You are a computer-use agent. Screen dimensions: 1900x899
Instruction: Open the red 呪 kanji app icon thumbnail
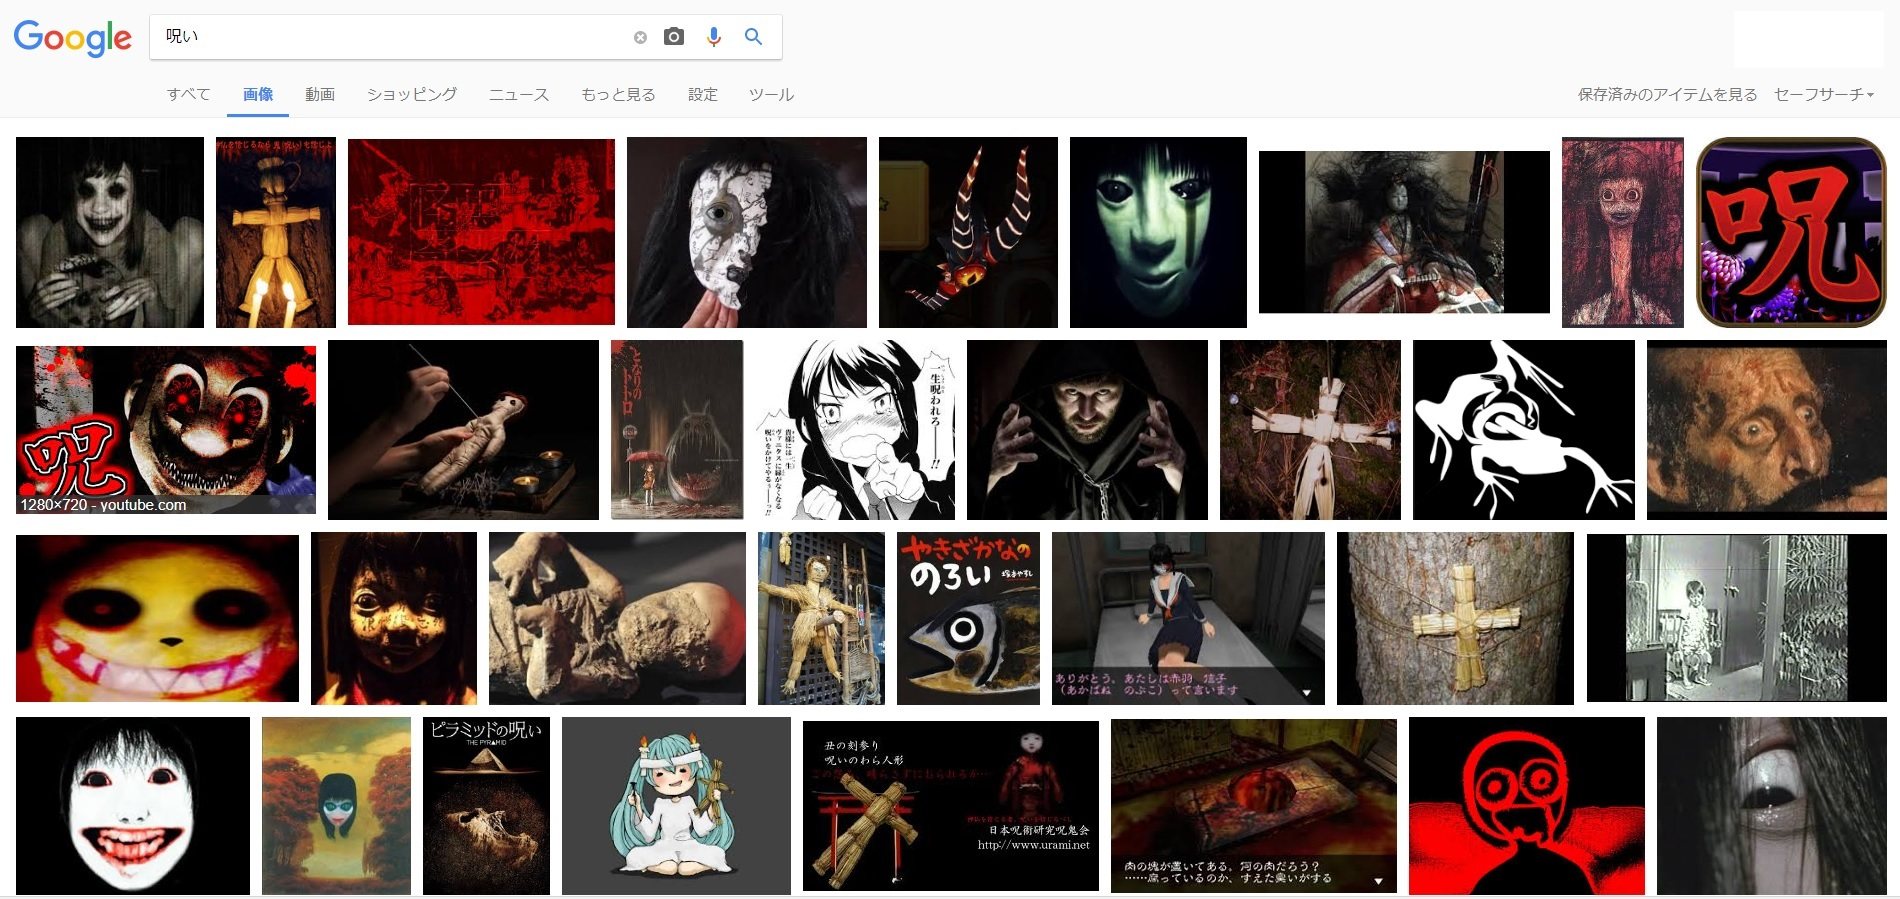1791,232
